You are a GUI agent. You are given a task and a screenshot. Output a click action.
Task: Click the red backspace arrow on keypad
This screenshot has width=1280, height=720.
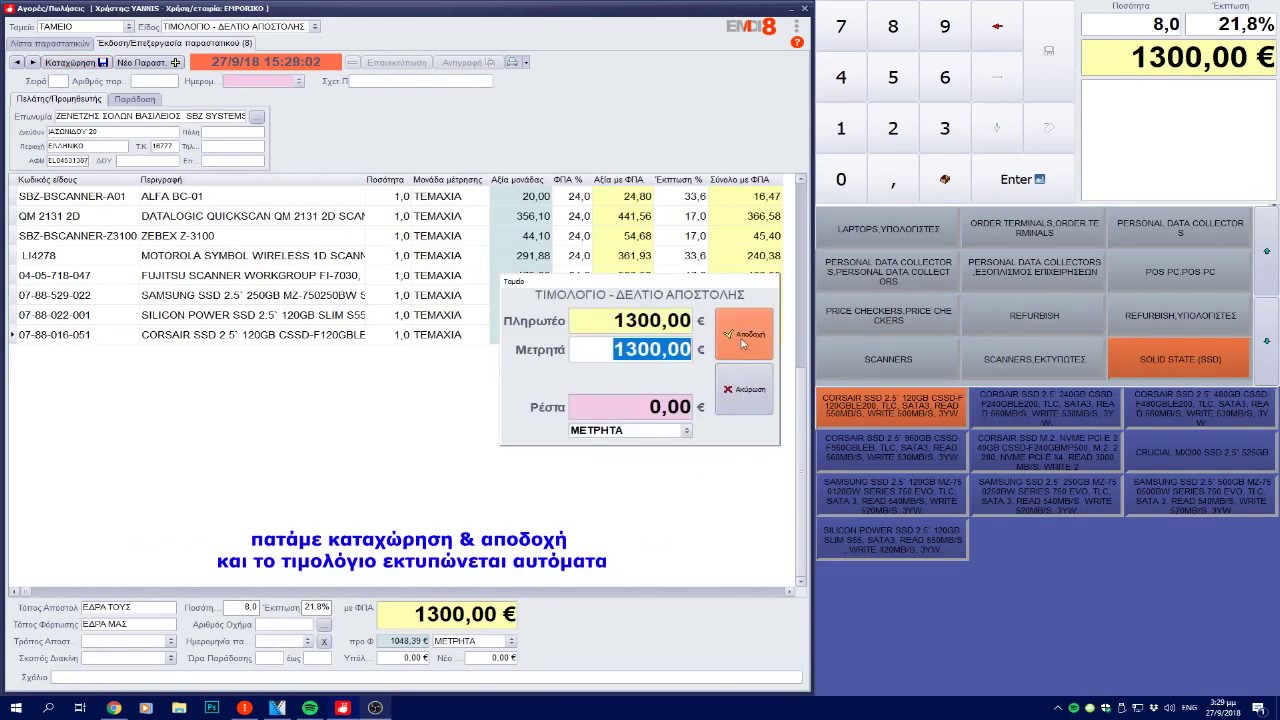click(x=997, y=26)
